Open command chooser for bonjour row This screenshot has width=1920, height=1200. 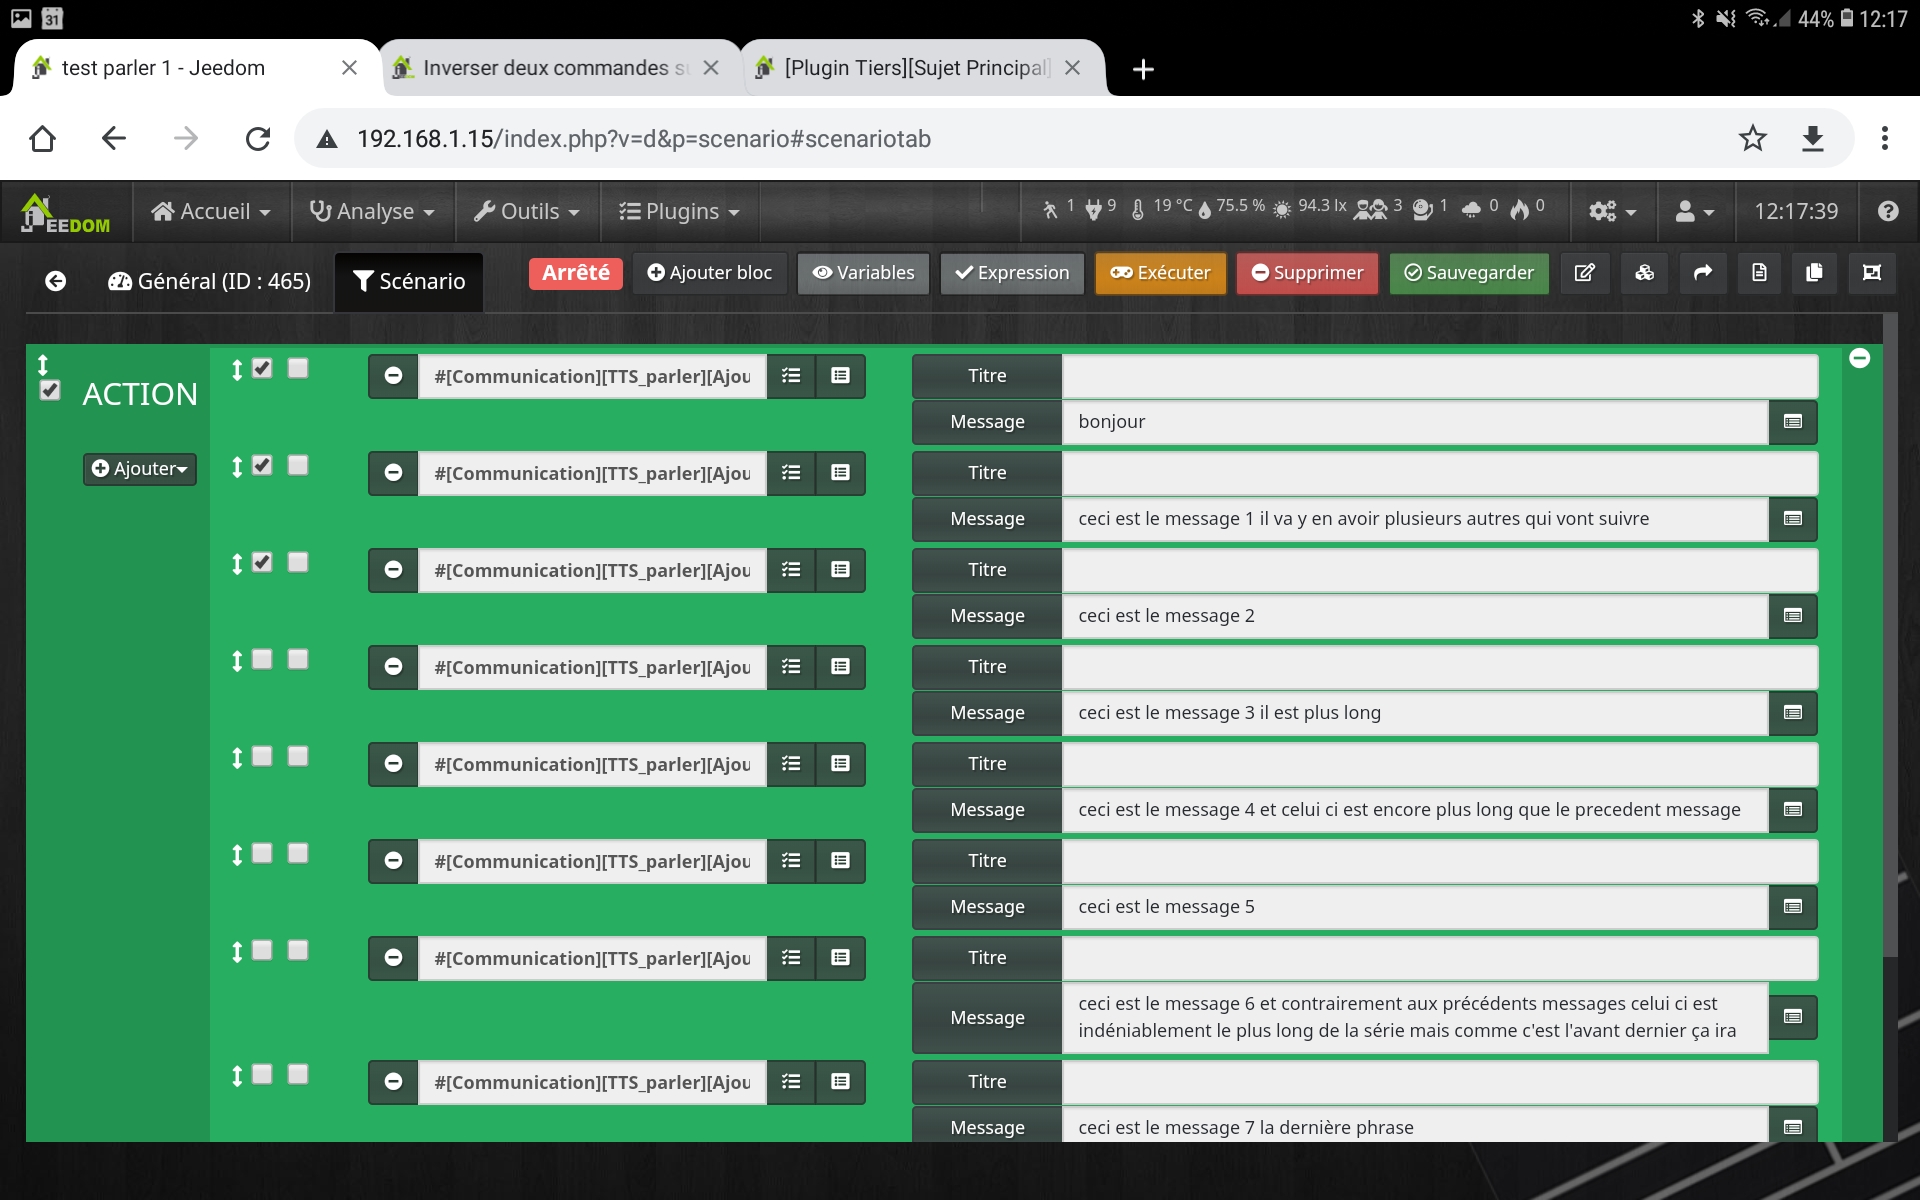[x=840, y=376]
